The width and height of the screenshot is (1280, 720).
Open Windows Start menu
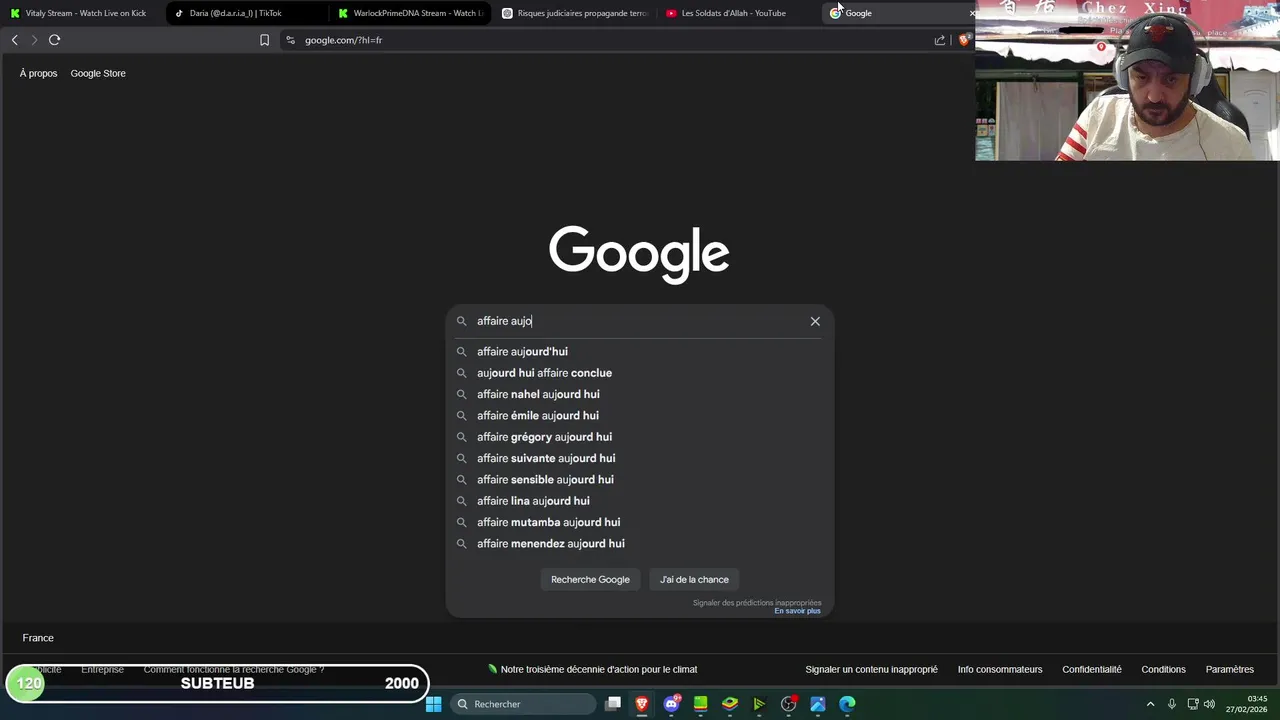click(434, 704)
